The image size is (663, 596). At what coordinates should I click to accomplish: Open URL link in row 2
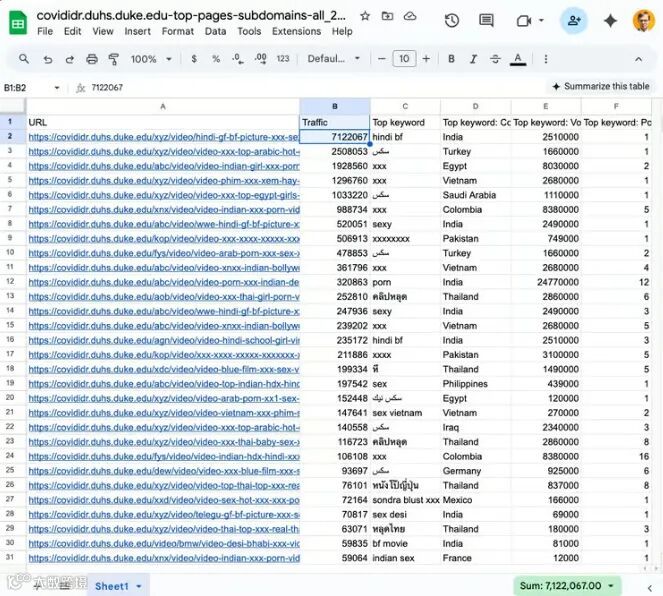164,137
